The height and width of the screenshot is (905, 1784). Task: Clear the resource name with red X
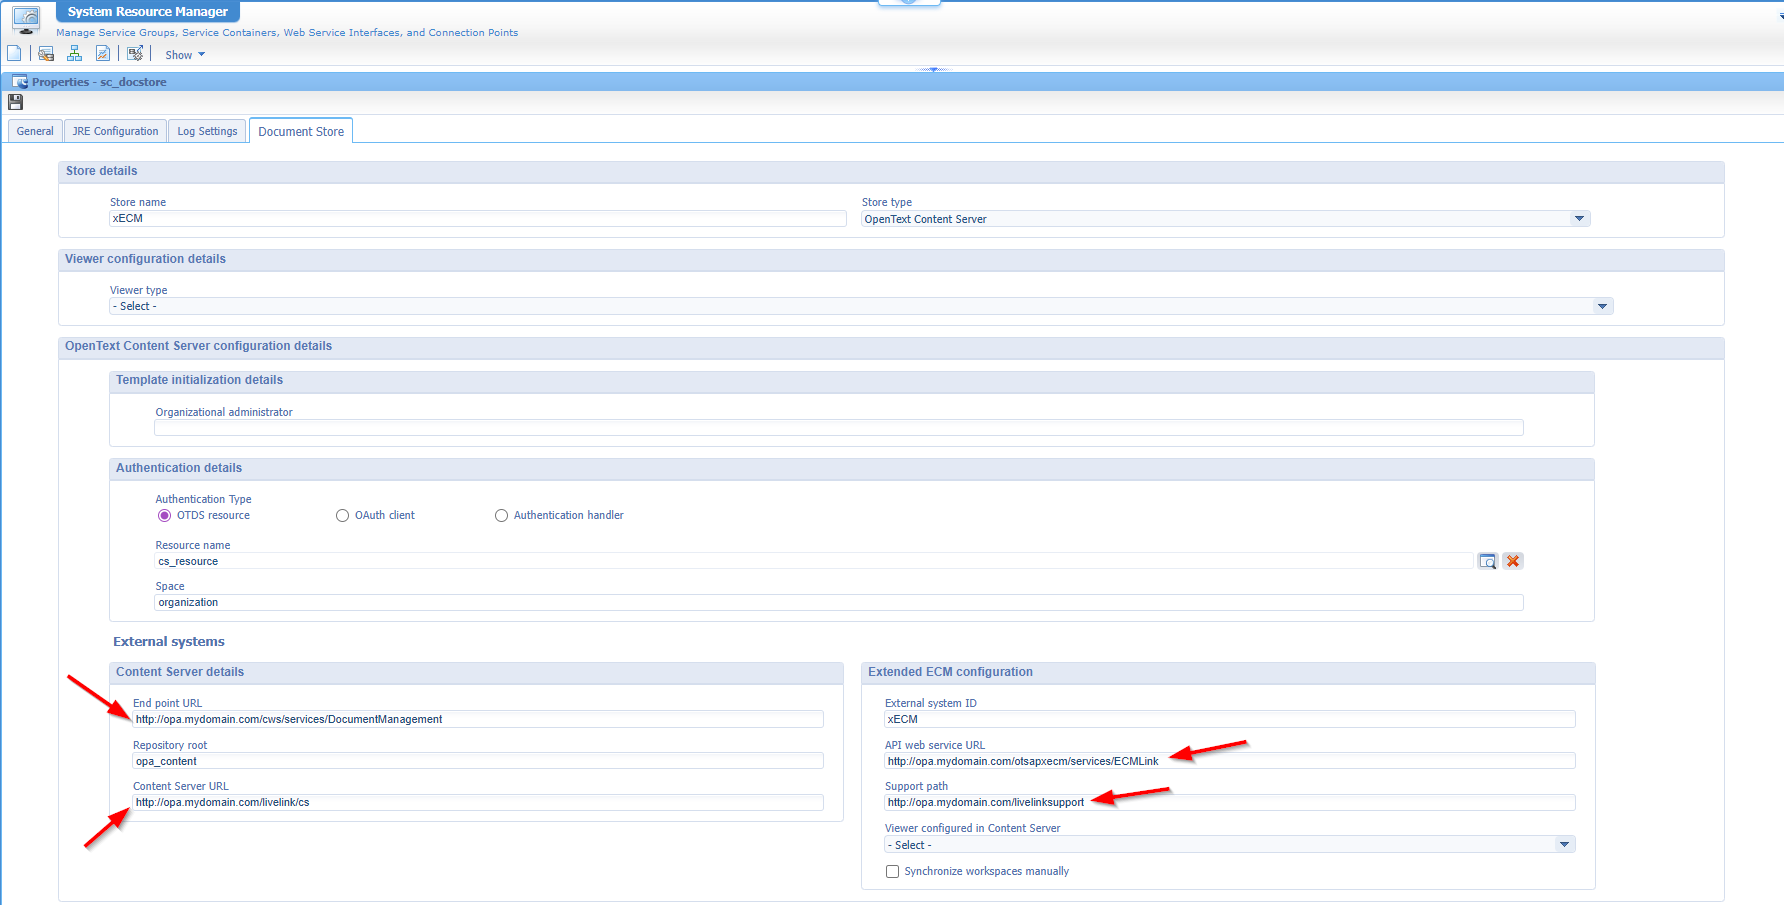(x=1513, y=561)
